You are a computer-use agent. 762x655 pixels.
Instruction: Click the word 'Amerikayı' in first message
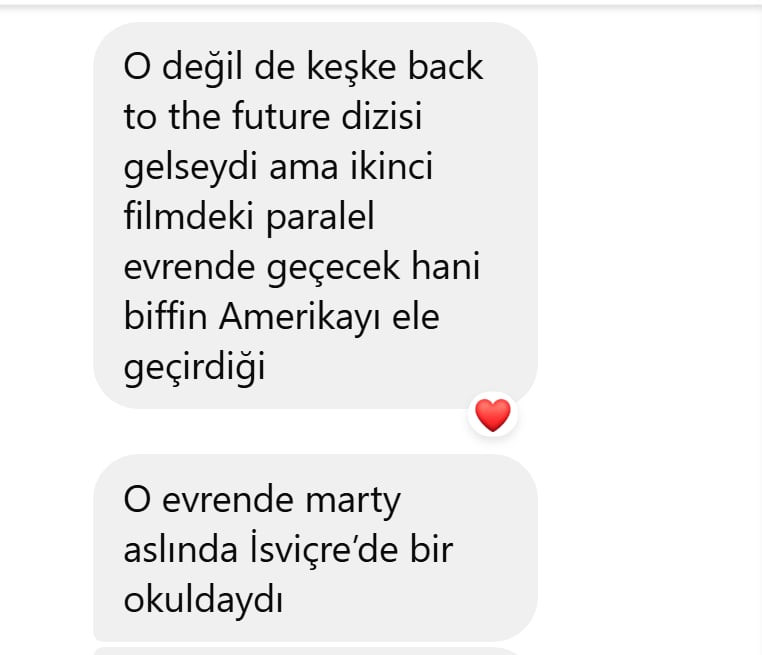coord(299,318)
